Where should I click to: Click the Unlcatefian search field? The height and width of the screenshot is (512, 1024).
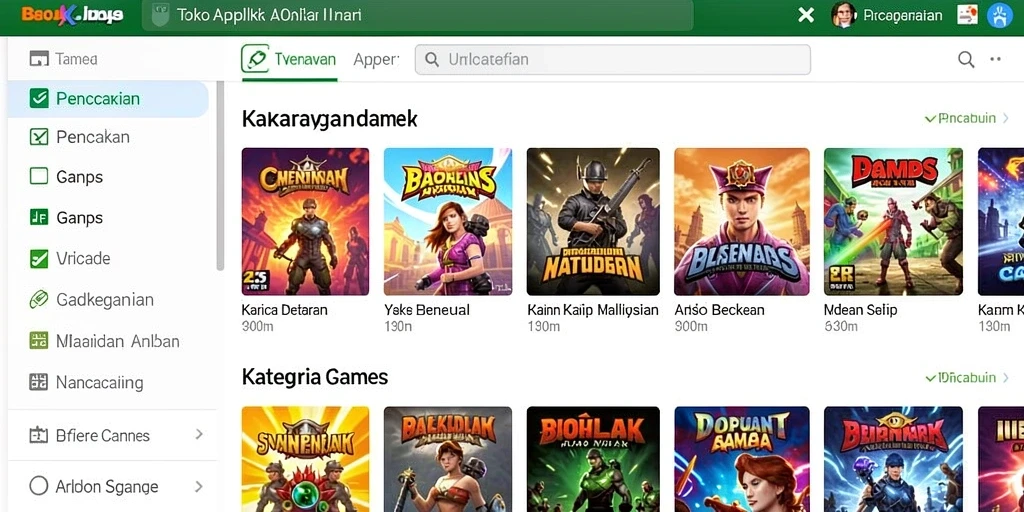pyautogui.click(x=613, y=59)
